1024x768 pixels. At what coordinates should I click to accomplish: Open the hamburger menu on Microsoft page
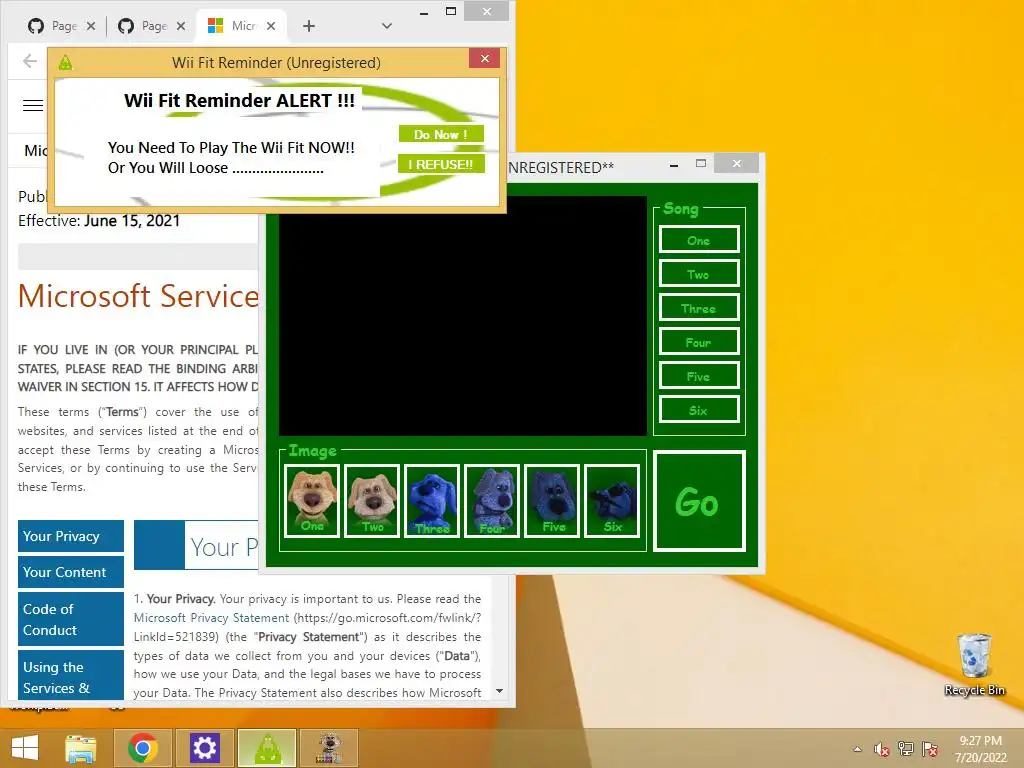coord(33,106)
